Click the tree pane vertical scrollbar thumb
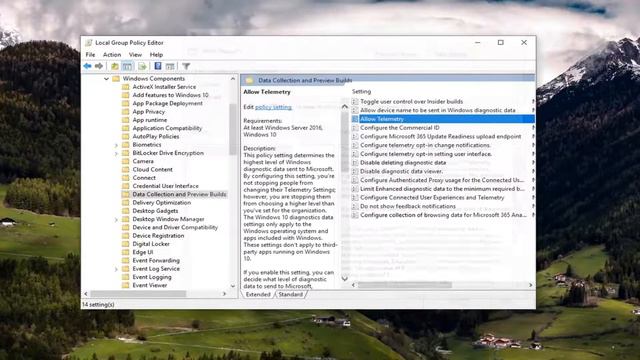This screenshot has height=360, width=640. (x=233, y=129)
